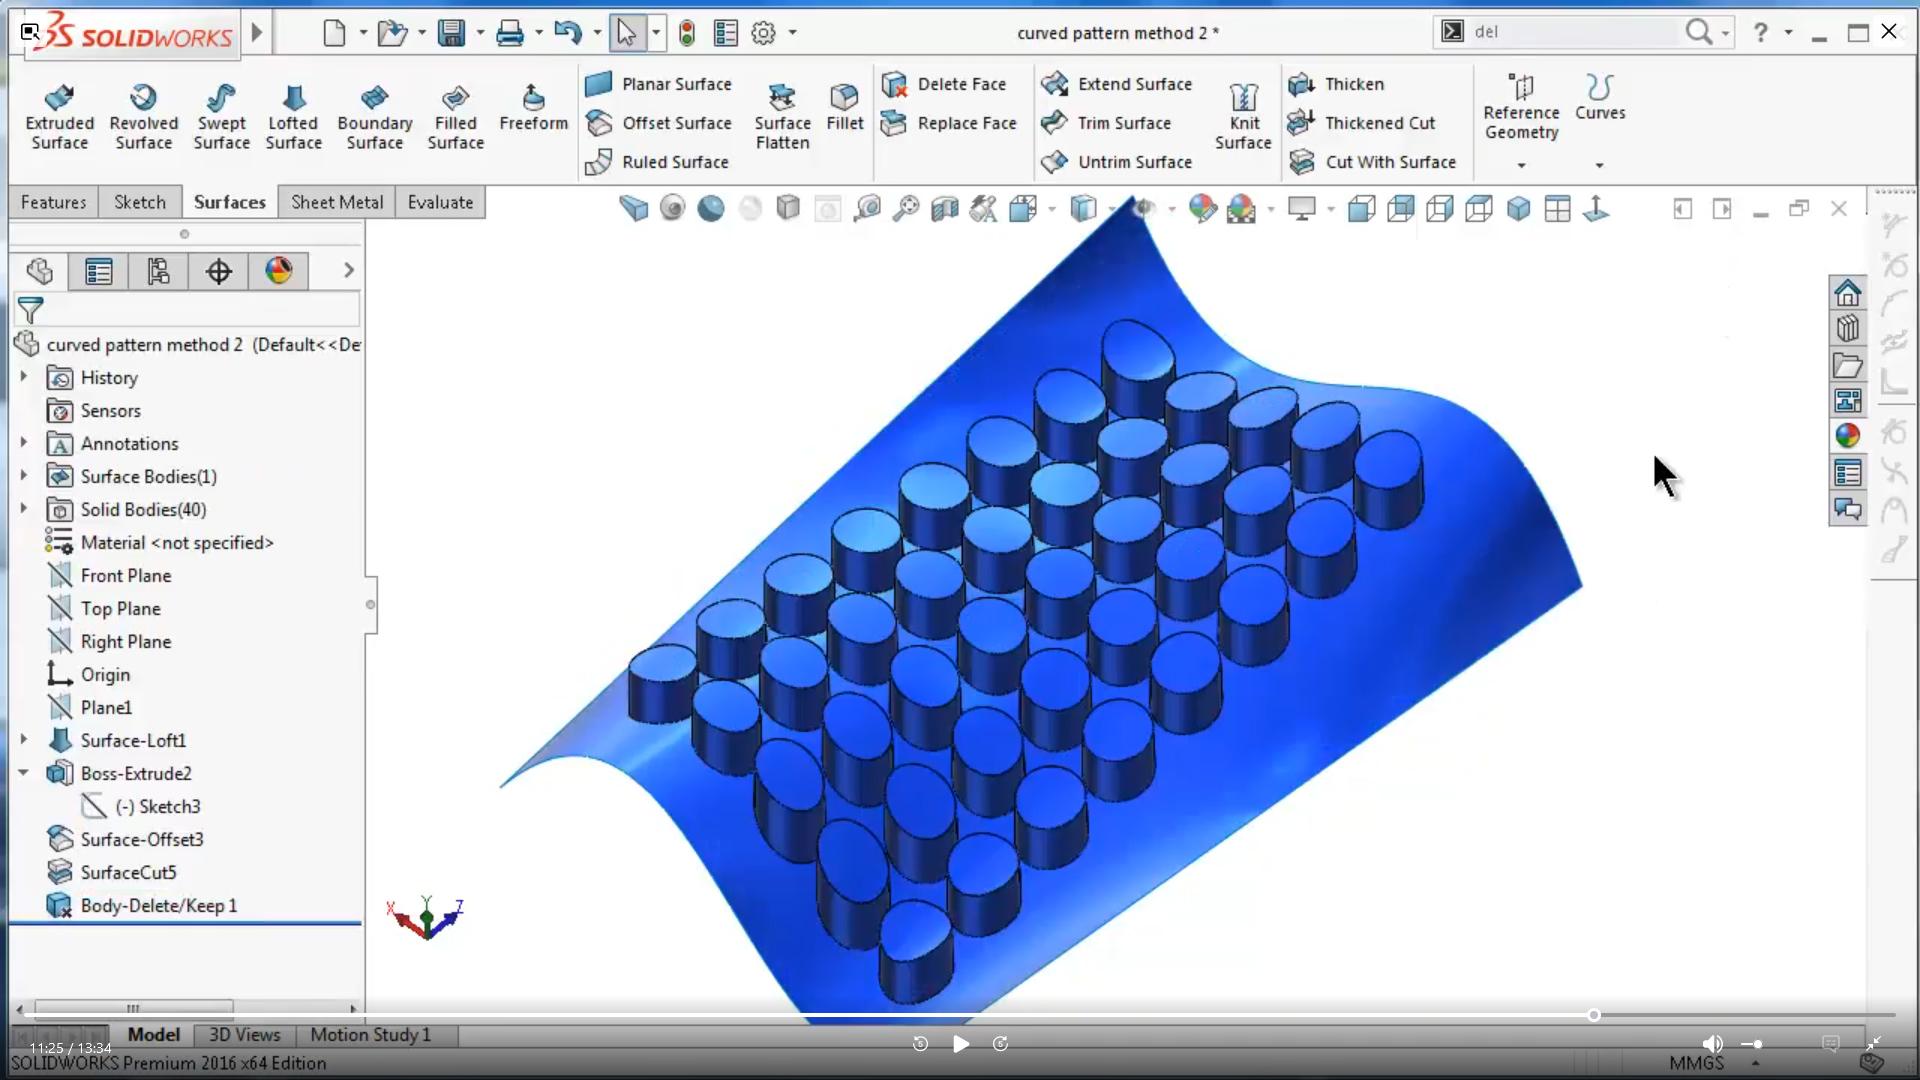The height and width of the screenshot is (1080, 1920).
Task: Expand the History node in the feature tree
Action: (22, 377)
